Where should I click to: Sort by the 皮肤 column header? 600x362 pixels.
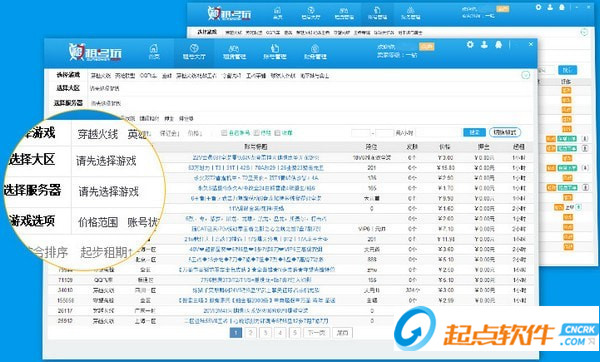[x=412, y=147]
